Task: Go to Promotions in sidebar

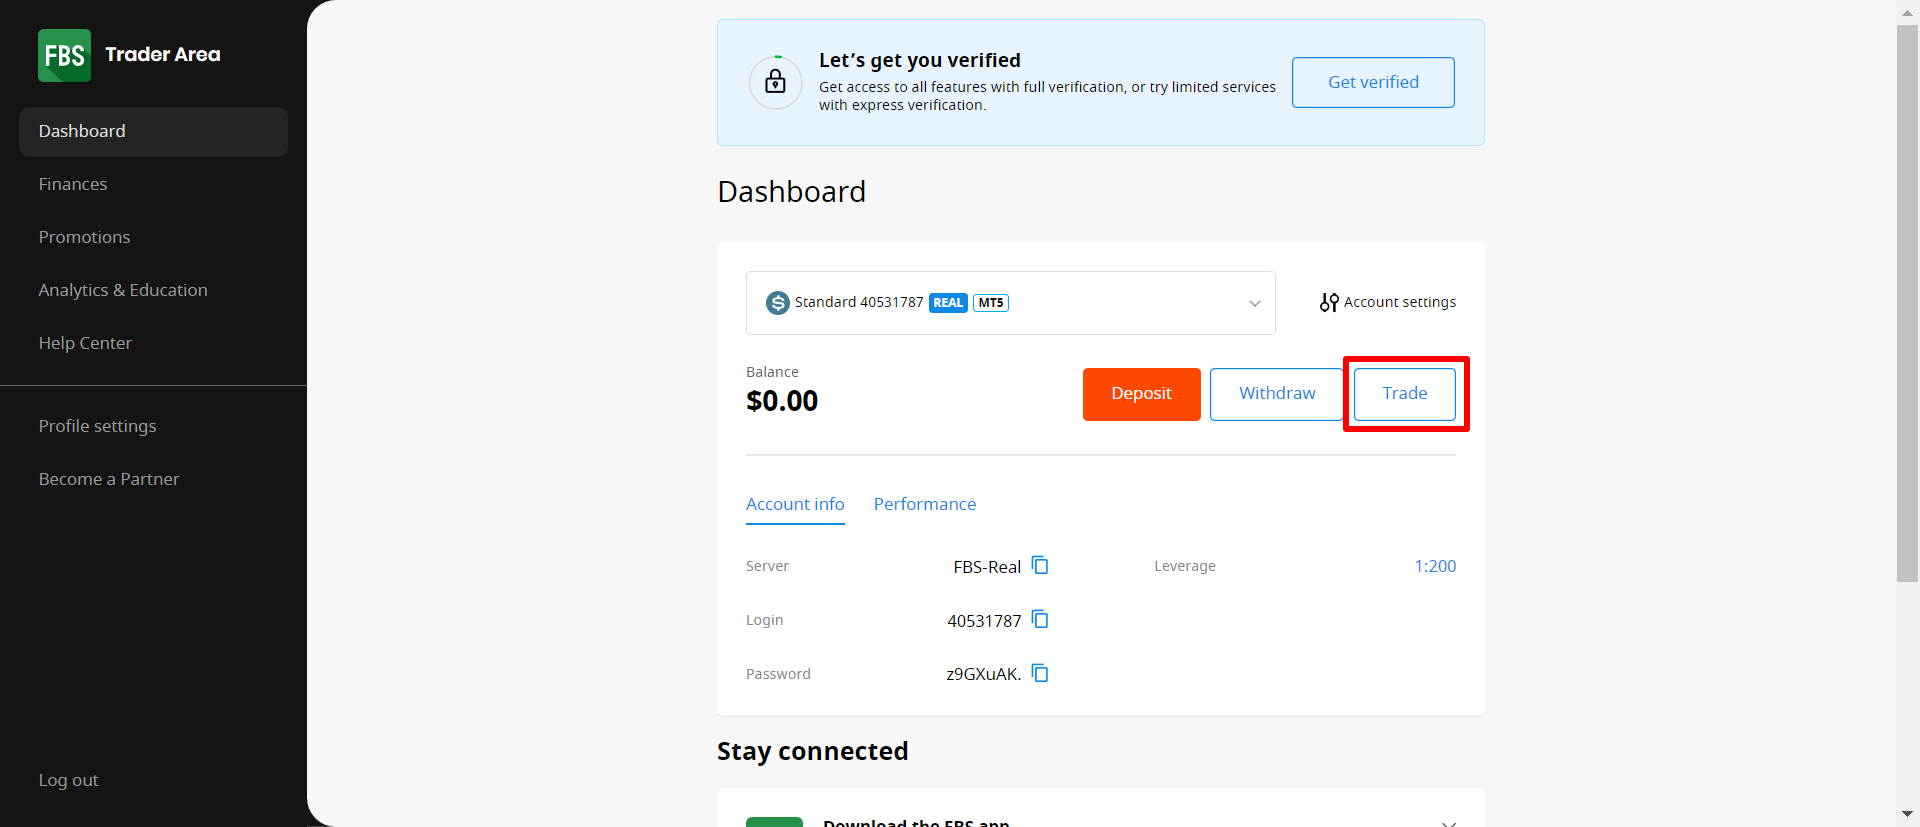Action: pyautogui.click(x=84, y=237)
